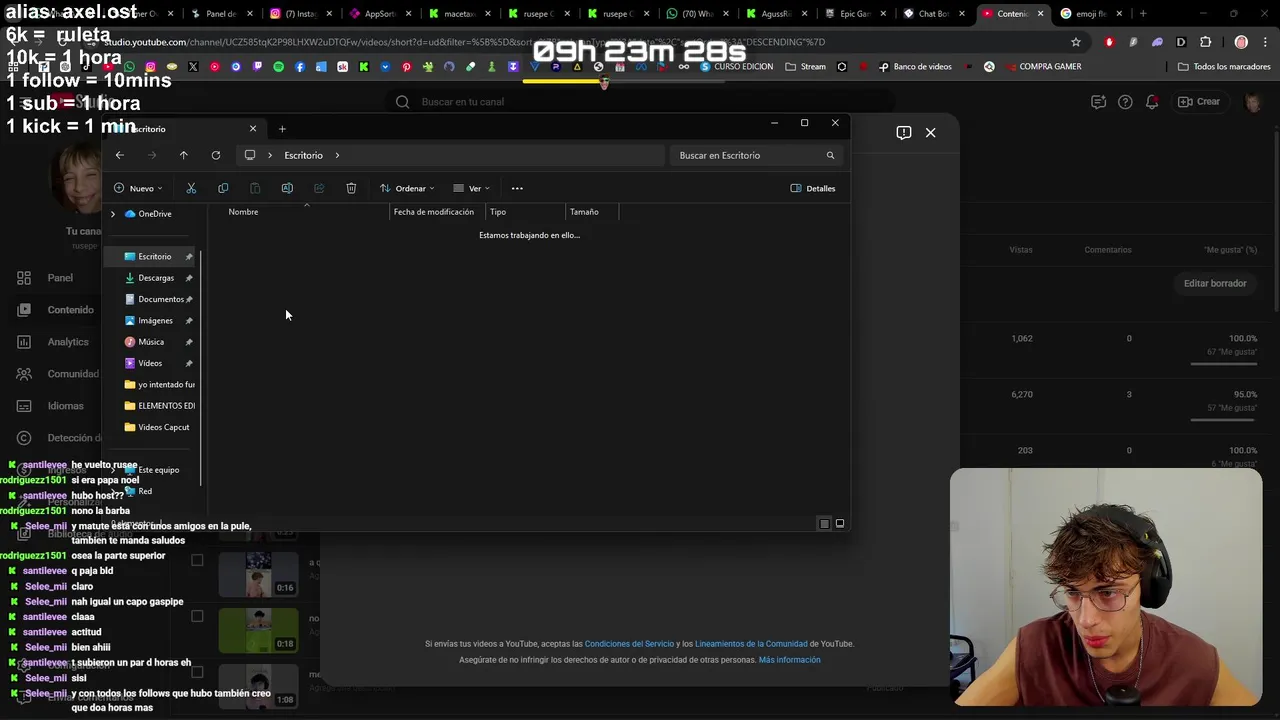Bookmark this page with the star icon
Viewport: 1280px width, 720px height.
tap(1076, 42)
